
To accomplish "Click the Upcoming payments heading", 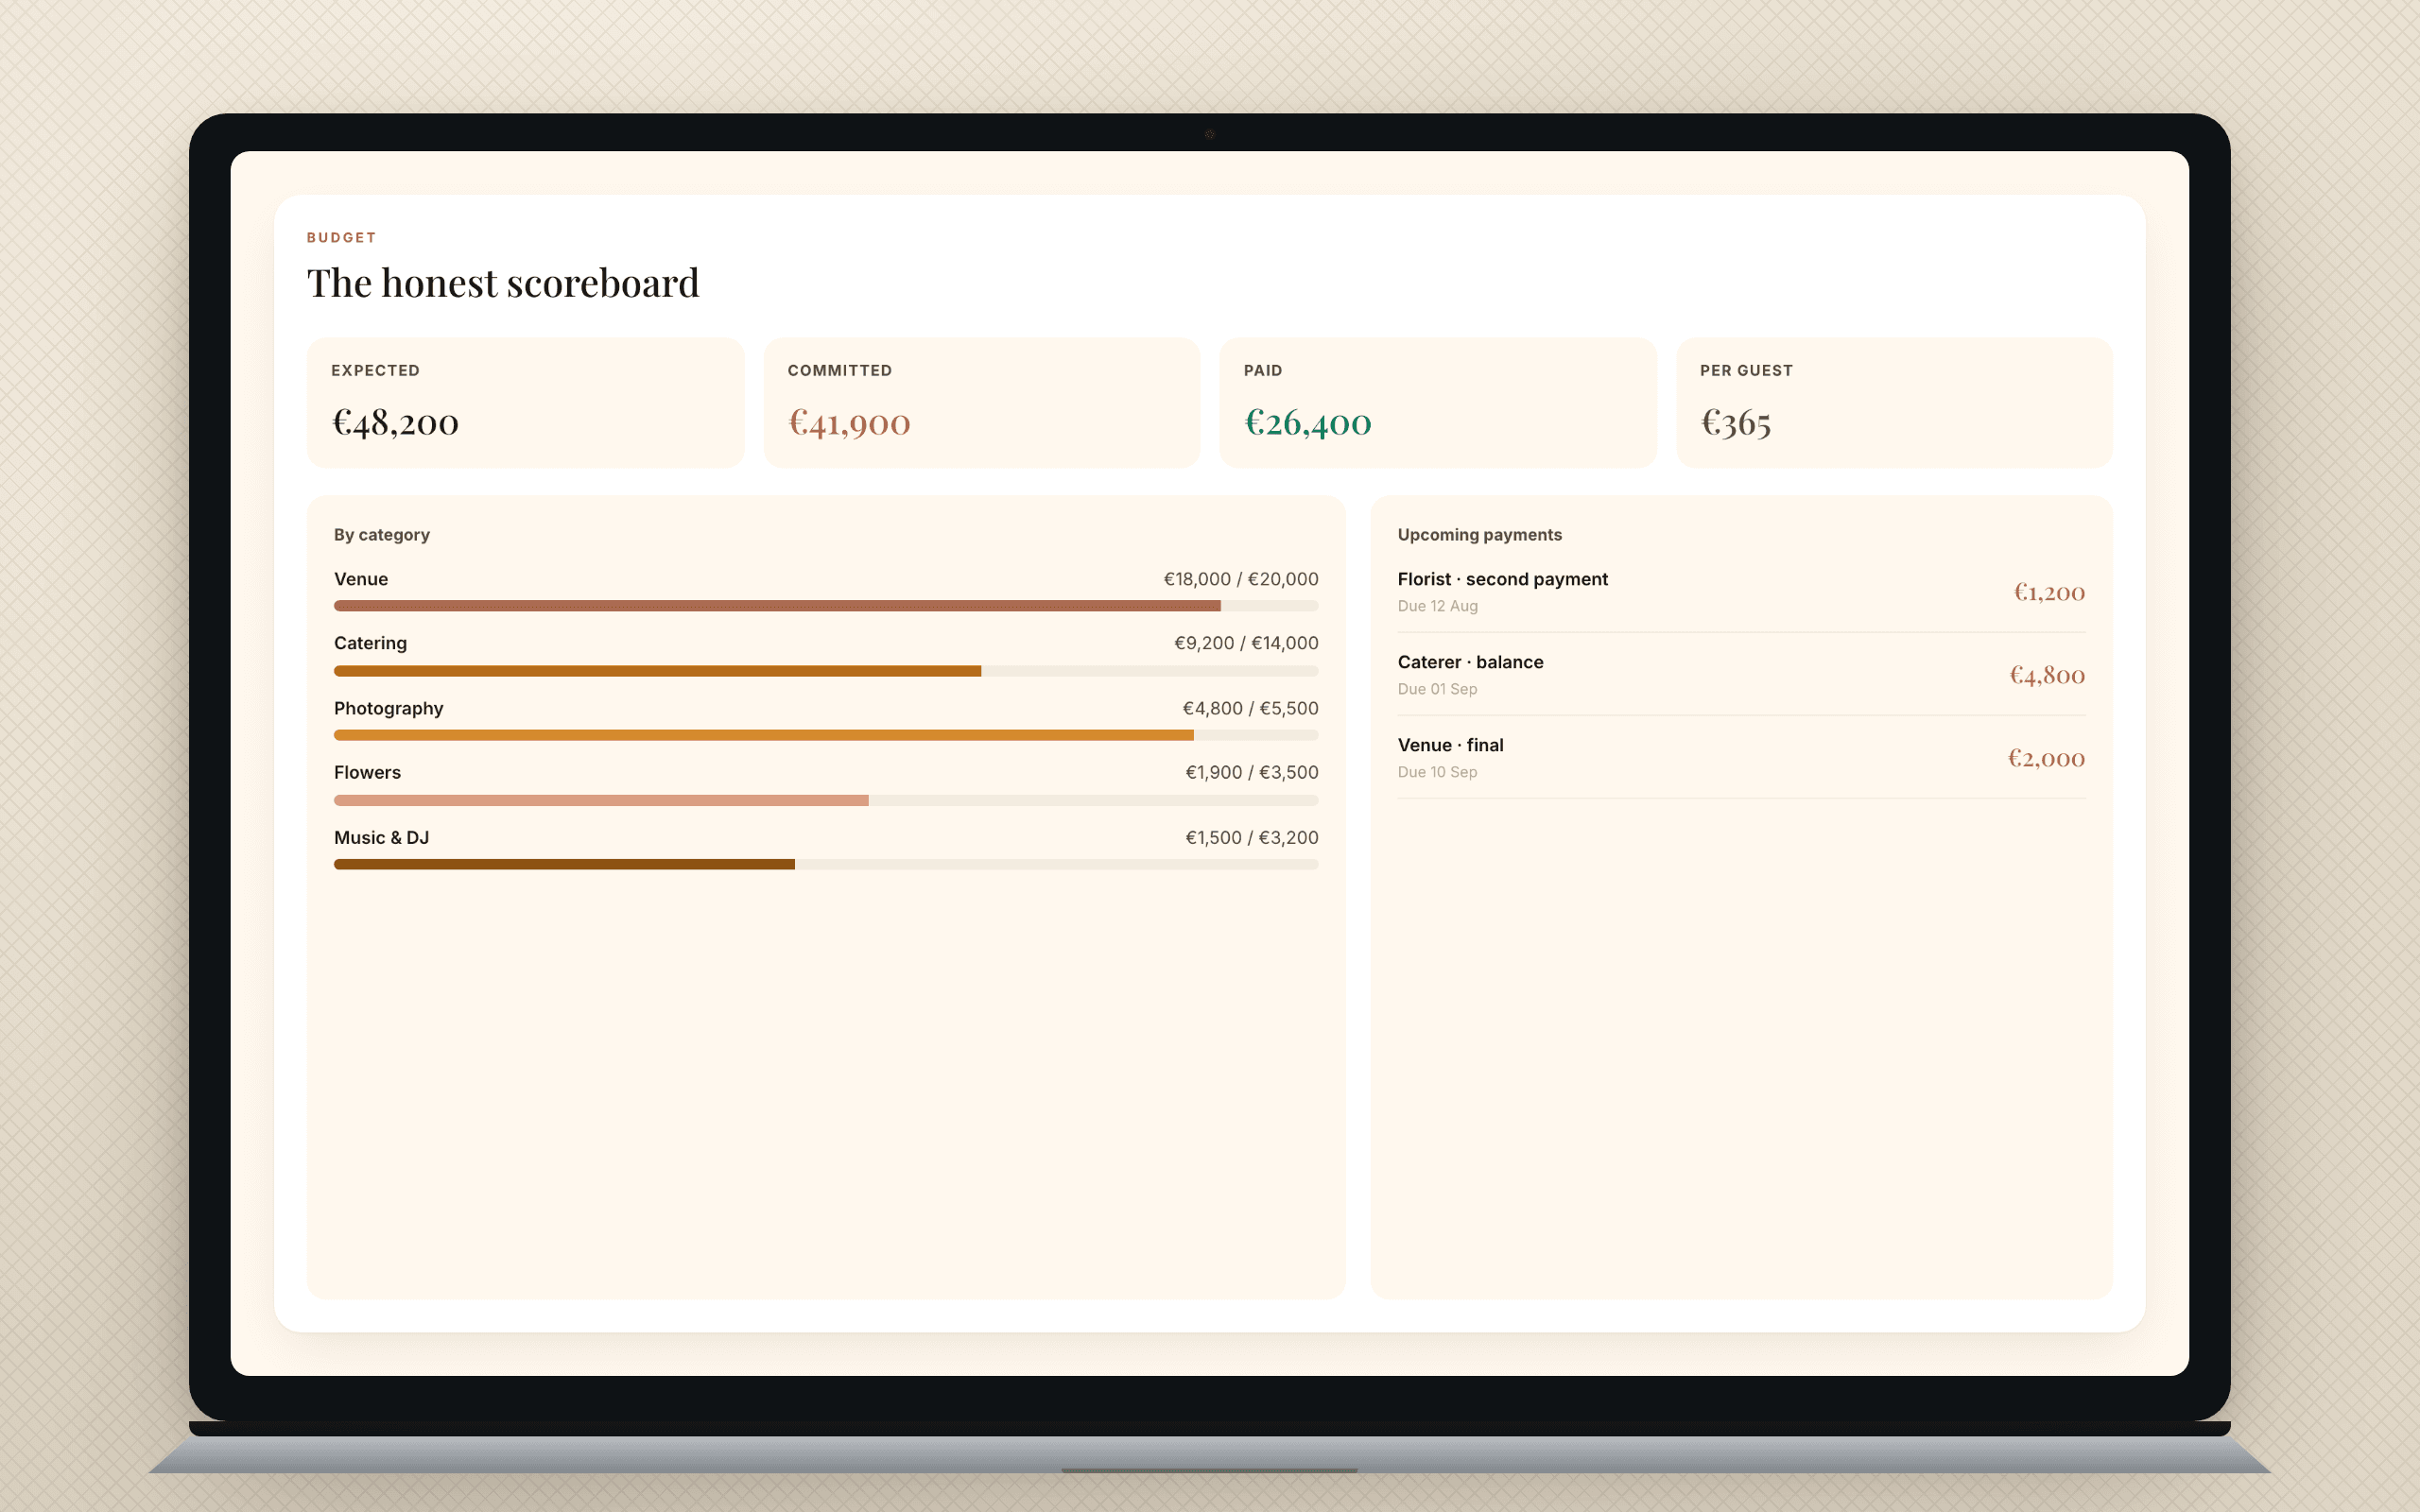I will click(x=1479, y=535).
